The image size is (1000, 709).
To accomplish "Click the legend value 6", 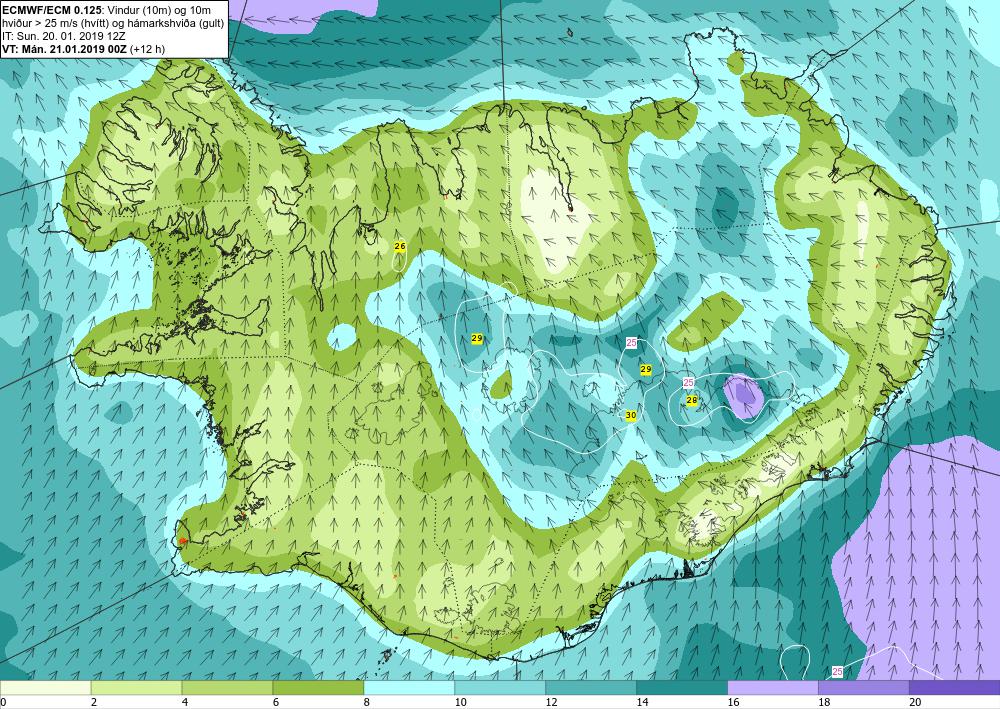I will pos(276,703).
